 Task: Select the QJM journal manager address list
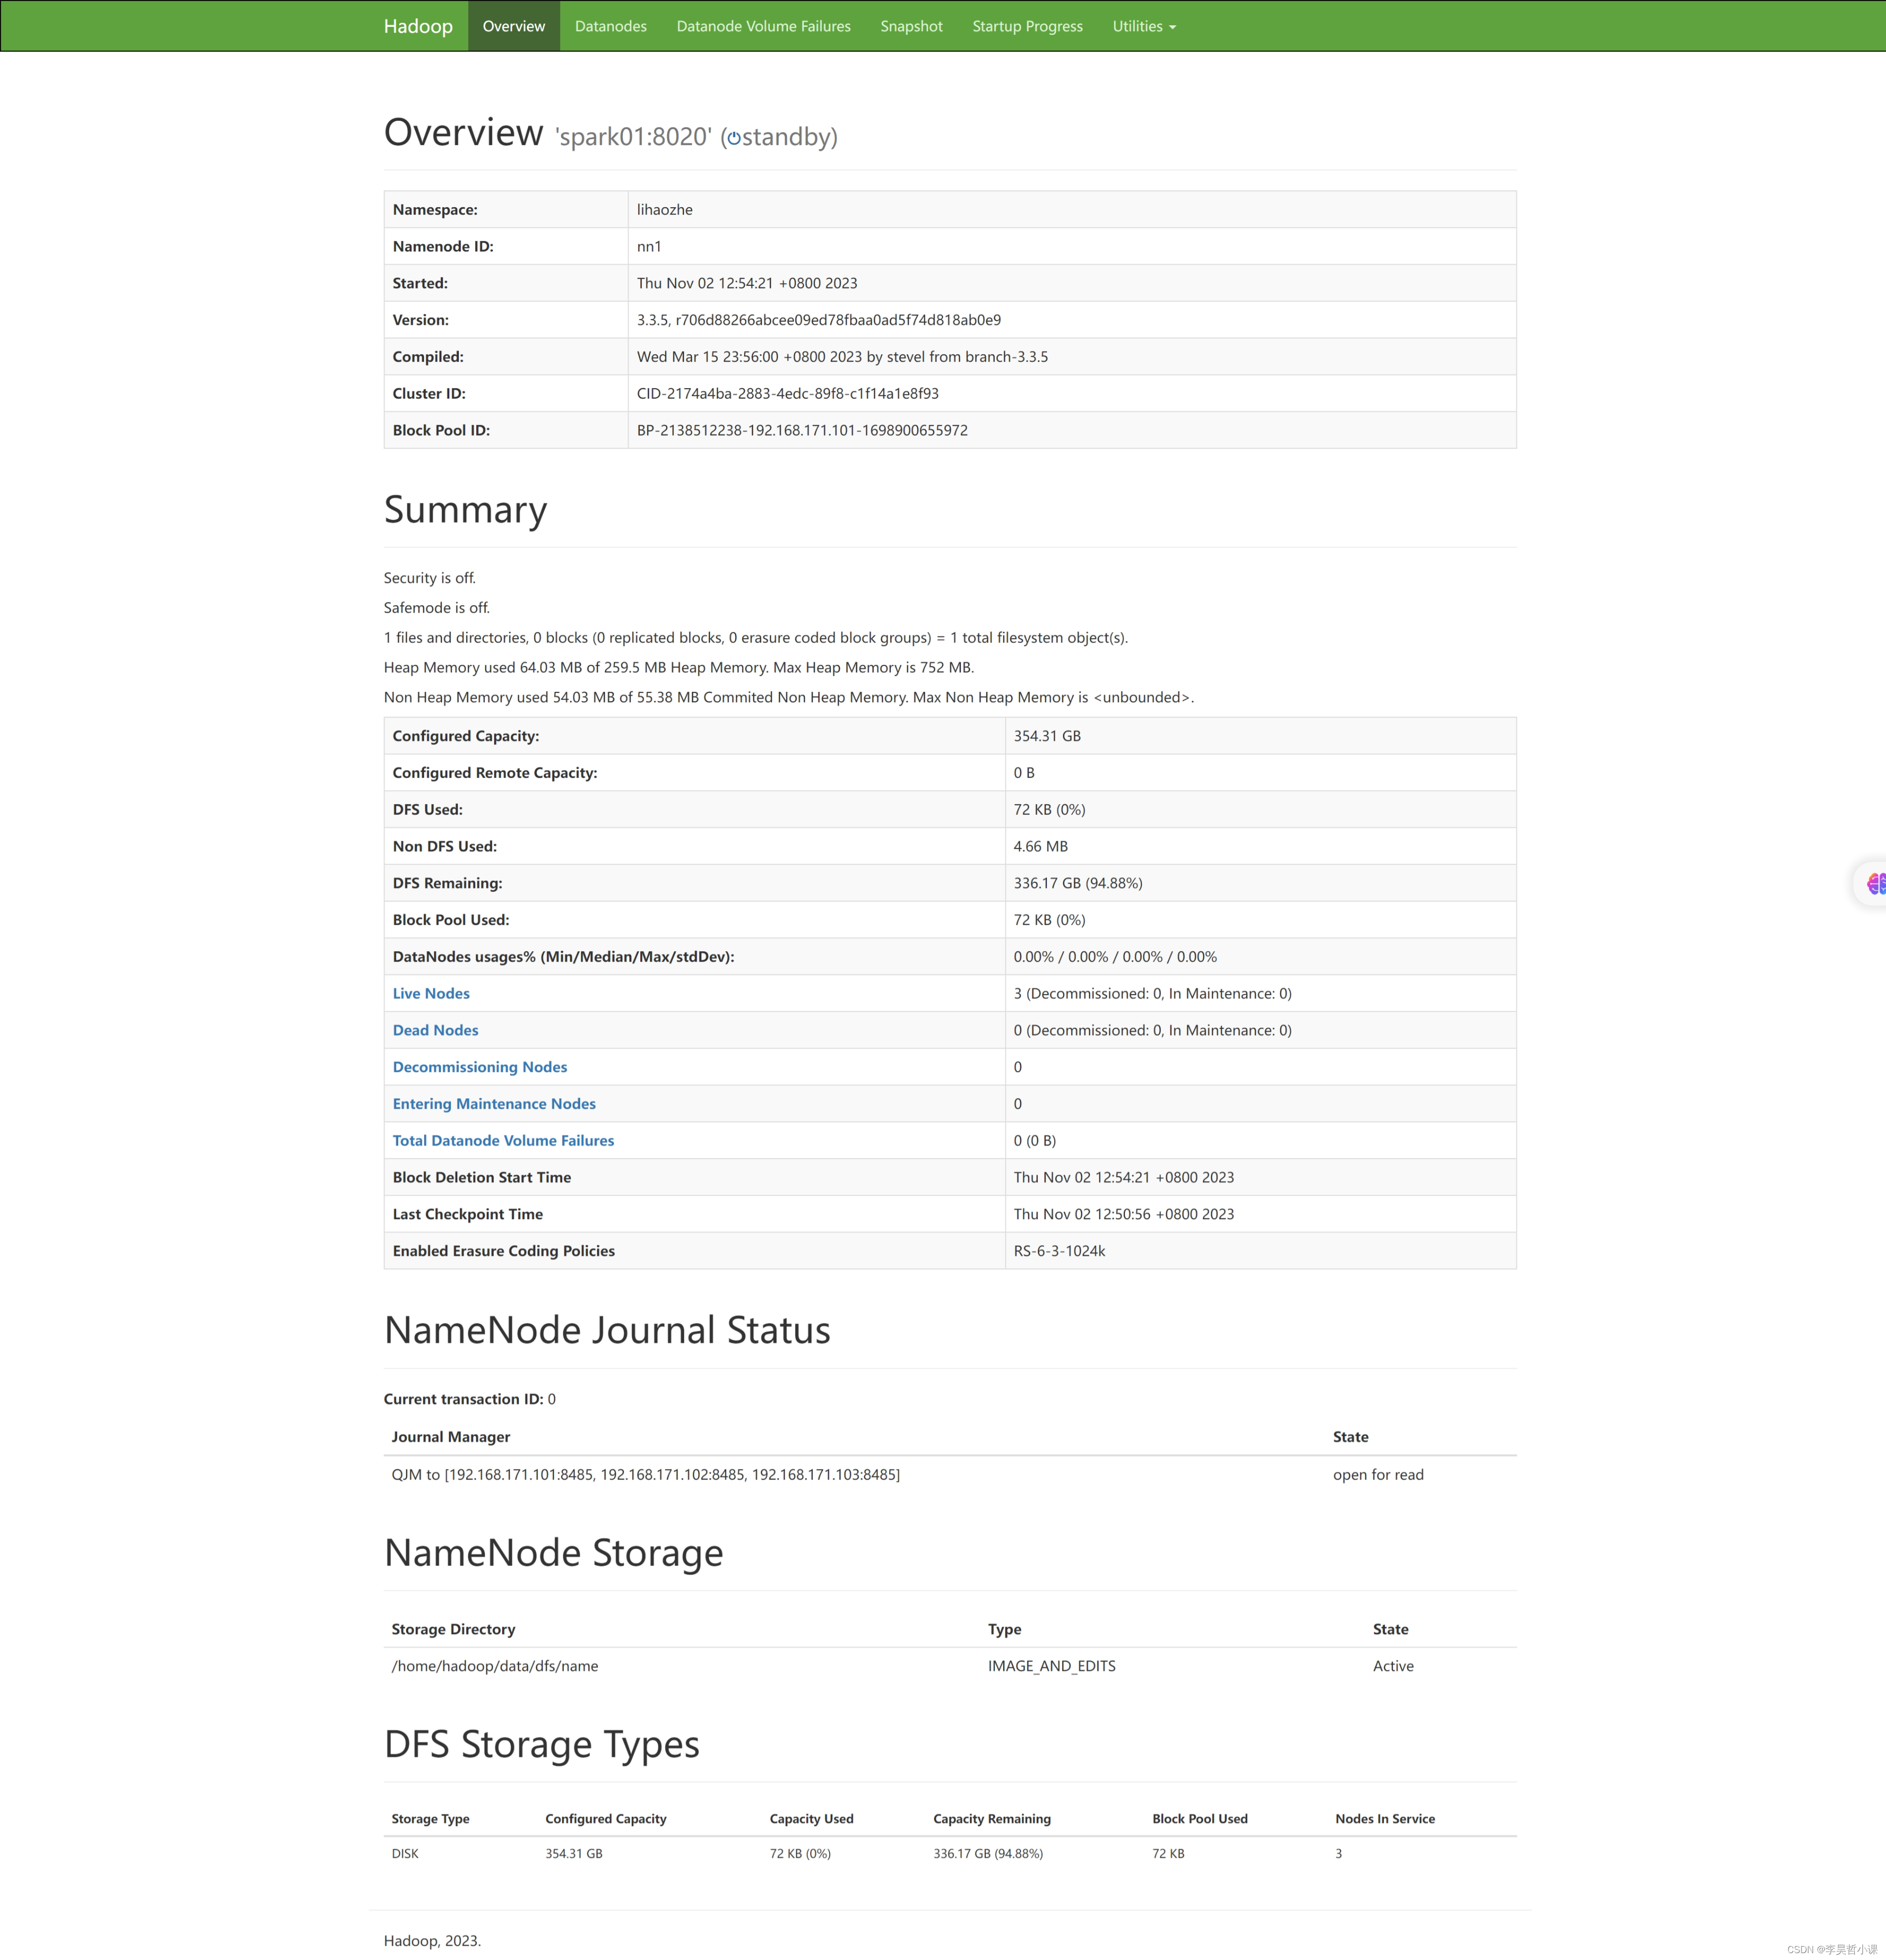point(646,1475)
